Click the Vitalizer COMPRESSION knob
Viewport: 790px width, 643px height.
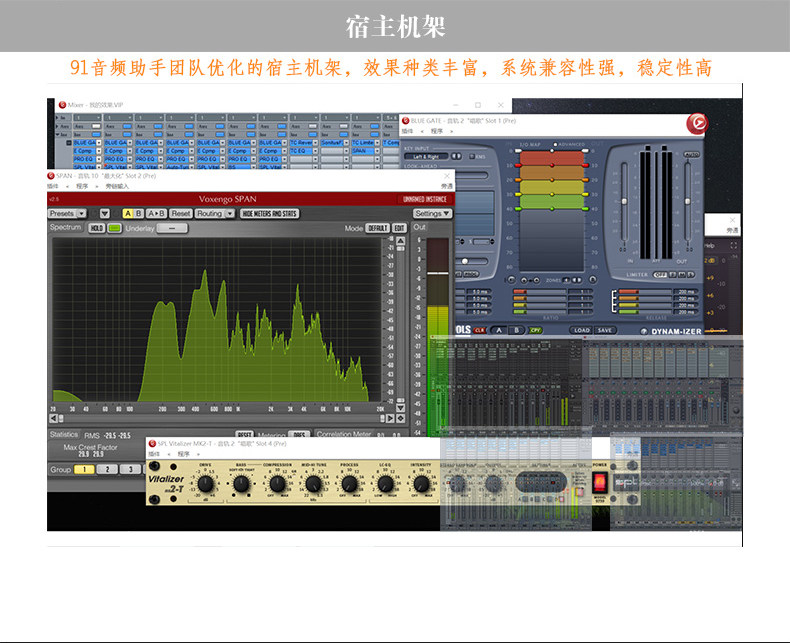[277, 484]
